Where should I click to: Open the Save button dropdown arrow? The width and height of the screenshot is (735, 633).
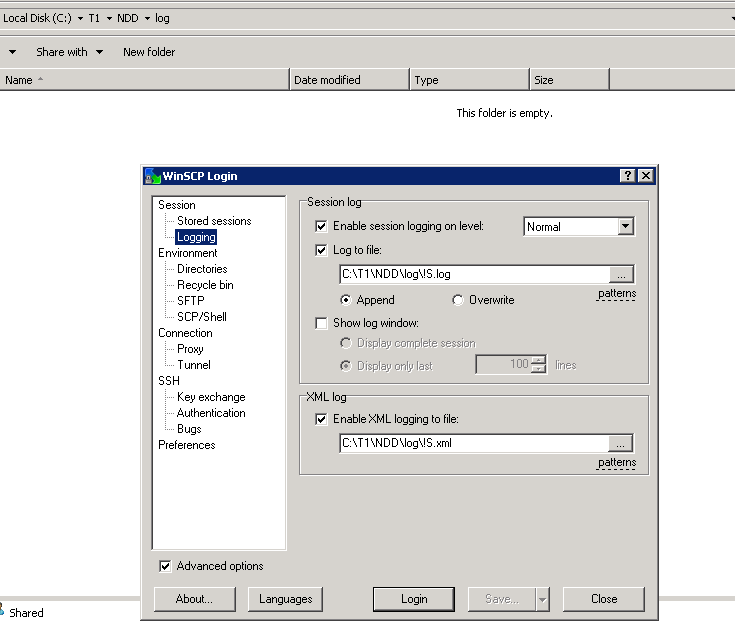tap(543, 599)
